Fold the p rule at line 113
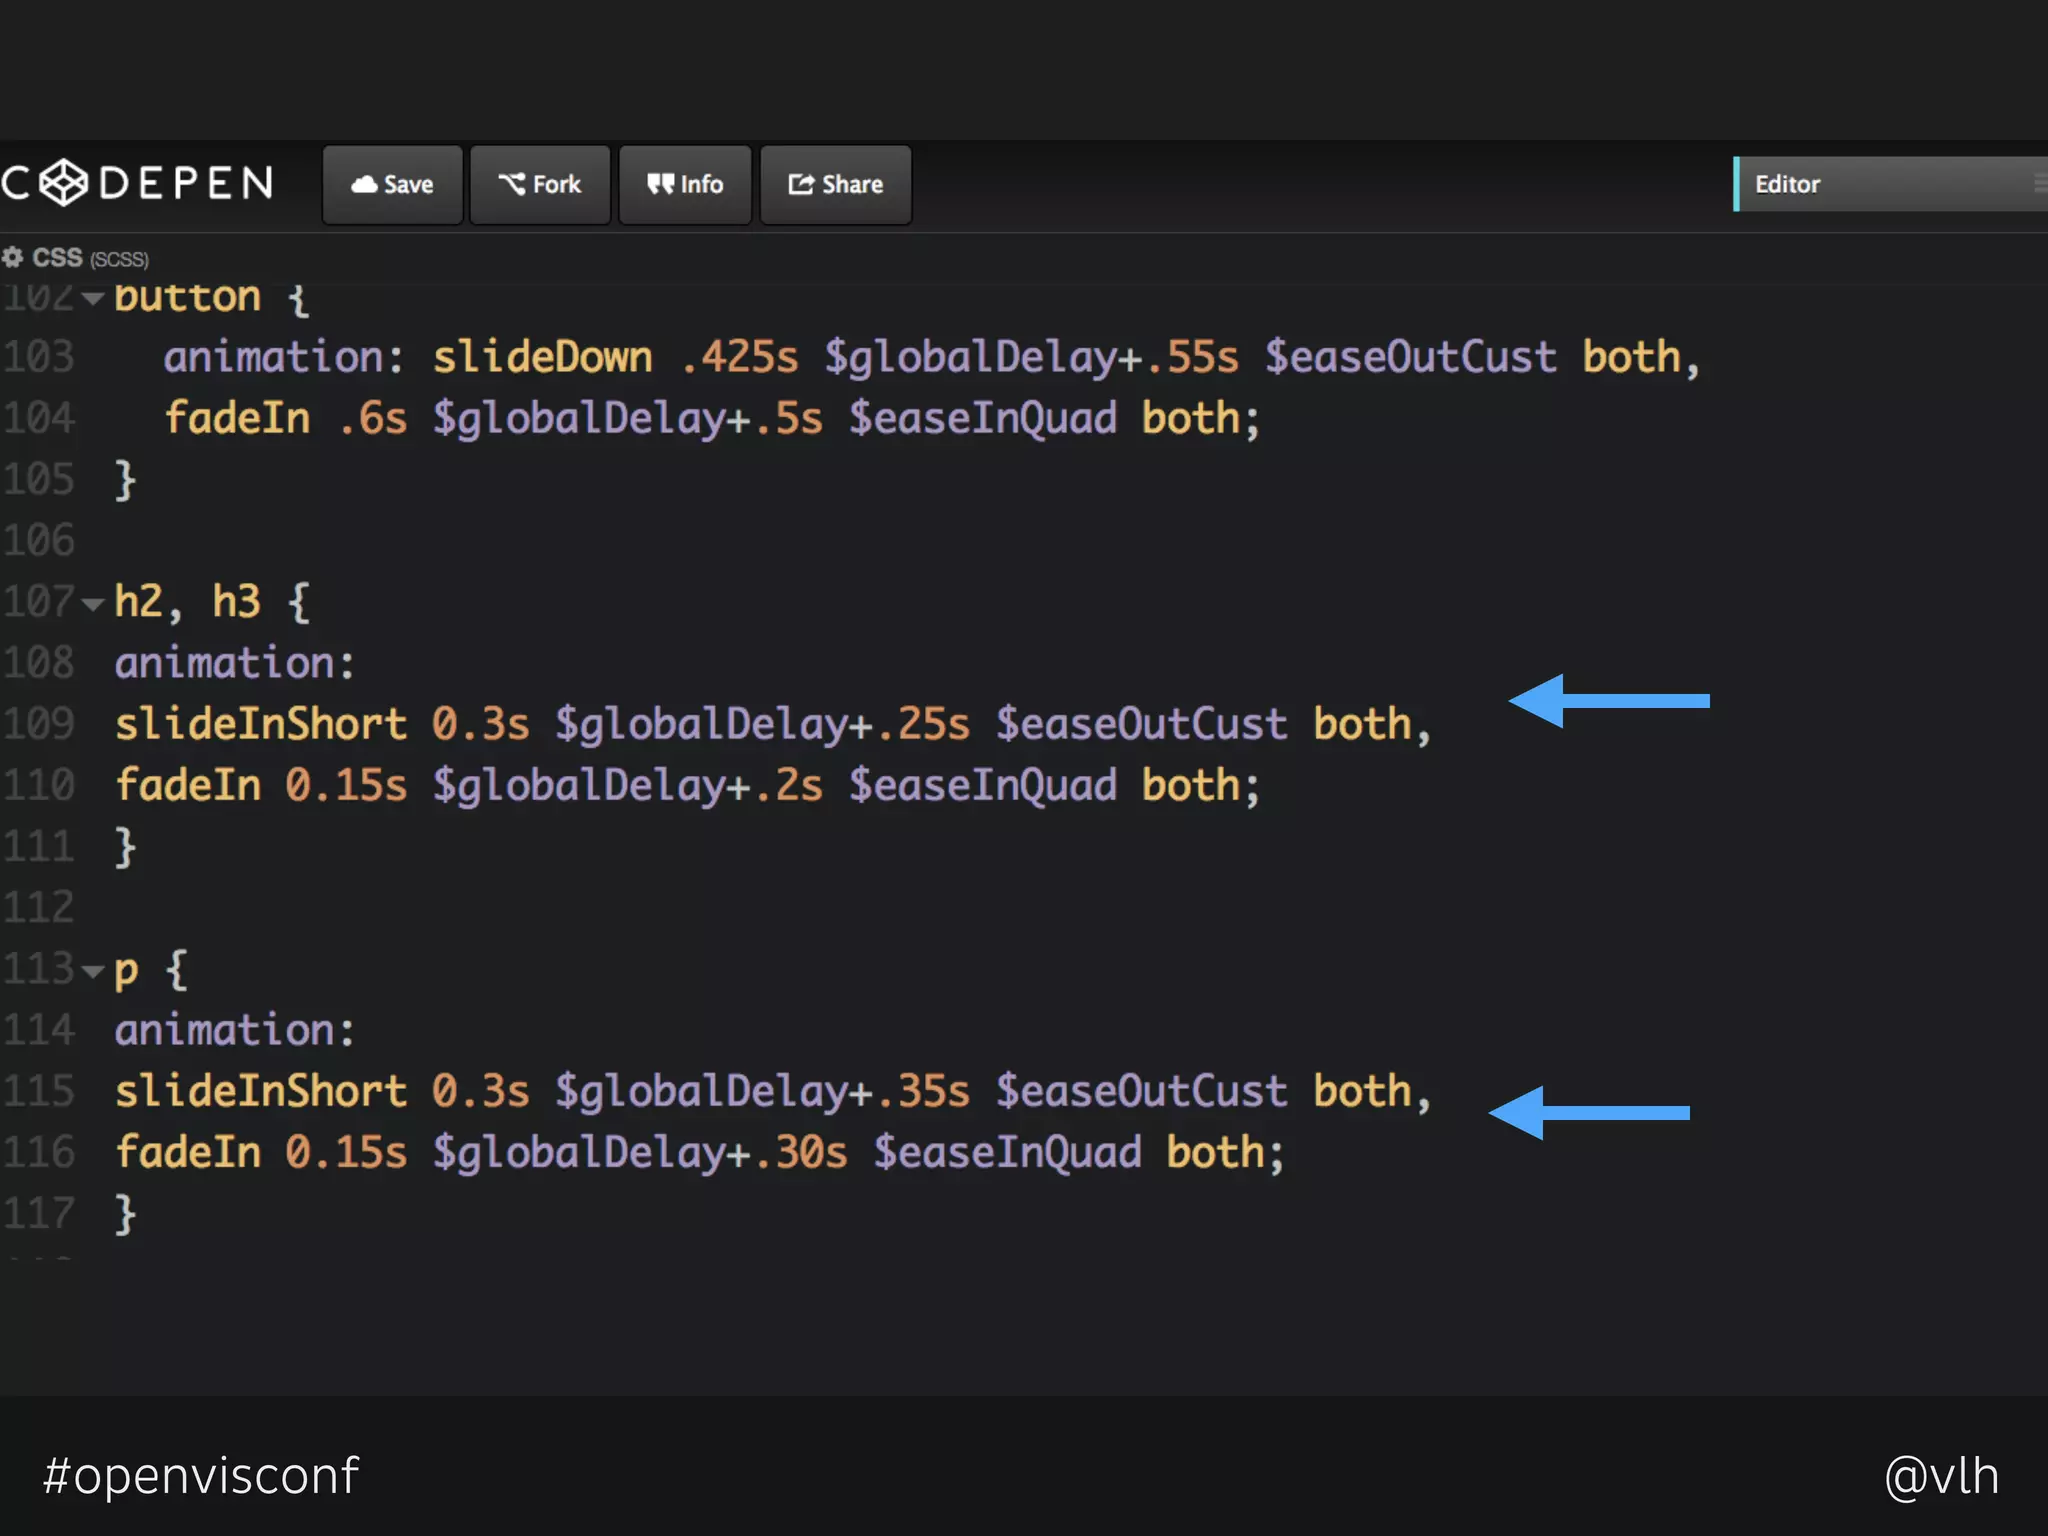2048x1536 pixels. [93, 971]
